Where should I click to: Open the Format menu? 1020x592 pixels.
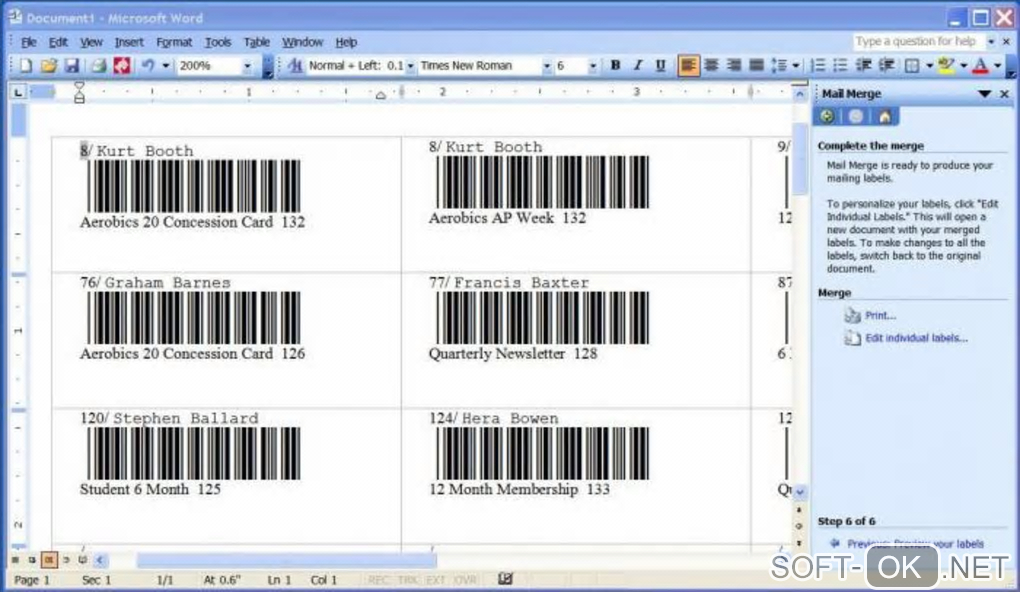point(174,42)
